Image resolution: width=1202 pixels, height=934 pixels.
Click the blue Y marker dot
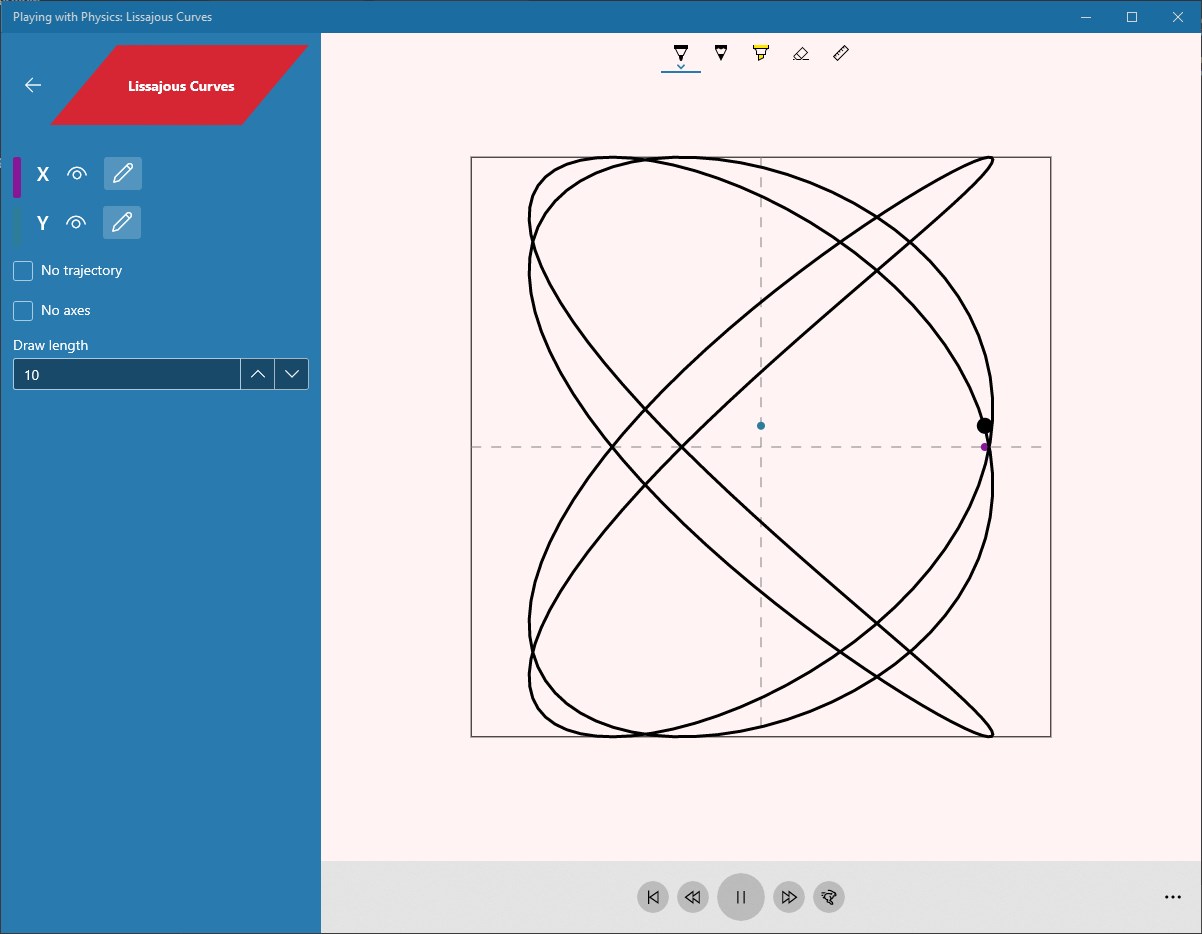(761, 426)
